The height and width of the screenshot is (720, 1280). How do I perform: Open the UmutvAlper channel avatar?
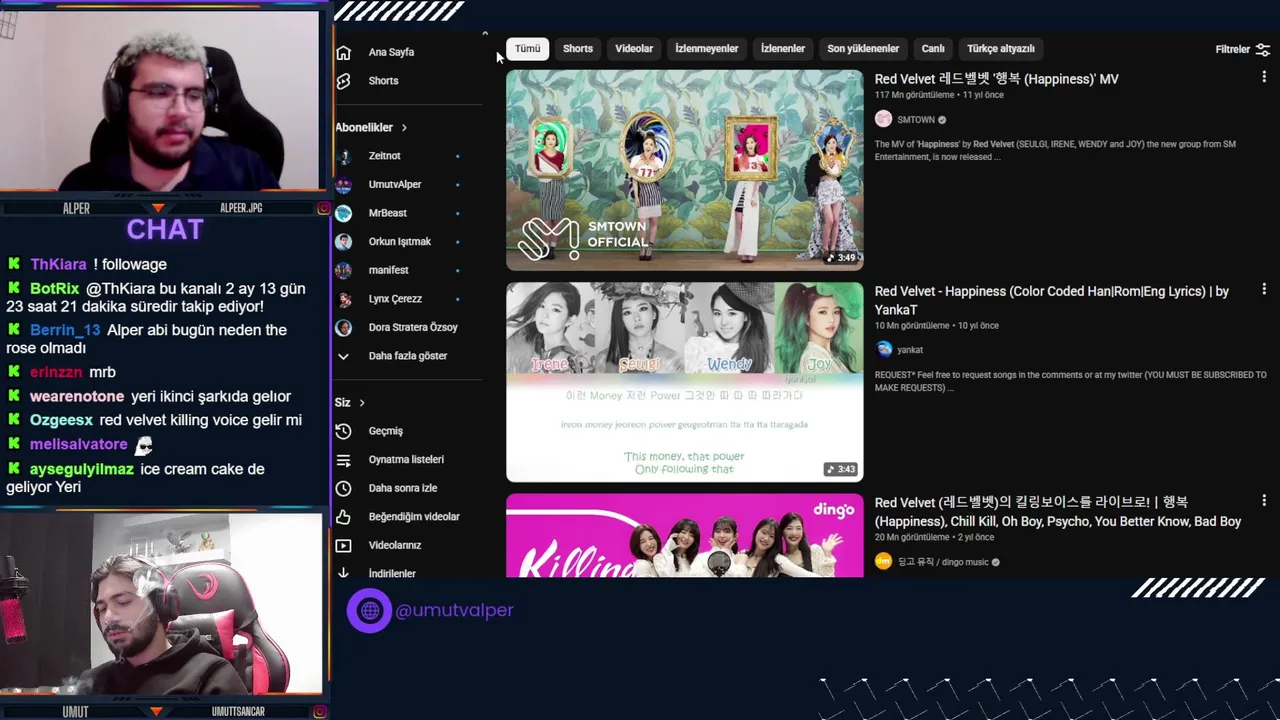[x=343, y=185]
